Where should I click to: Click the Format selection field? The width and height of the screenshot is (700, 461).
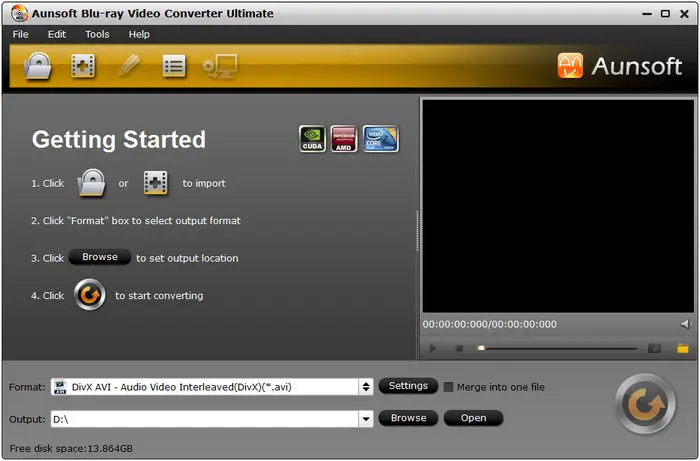pyautogui.click(x=205, y=387)
